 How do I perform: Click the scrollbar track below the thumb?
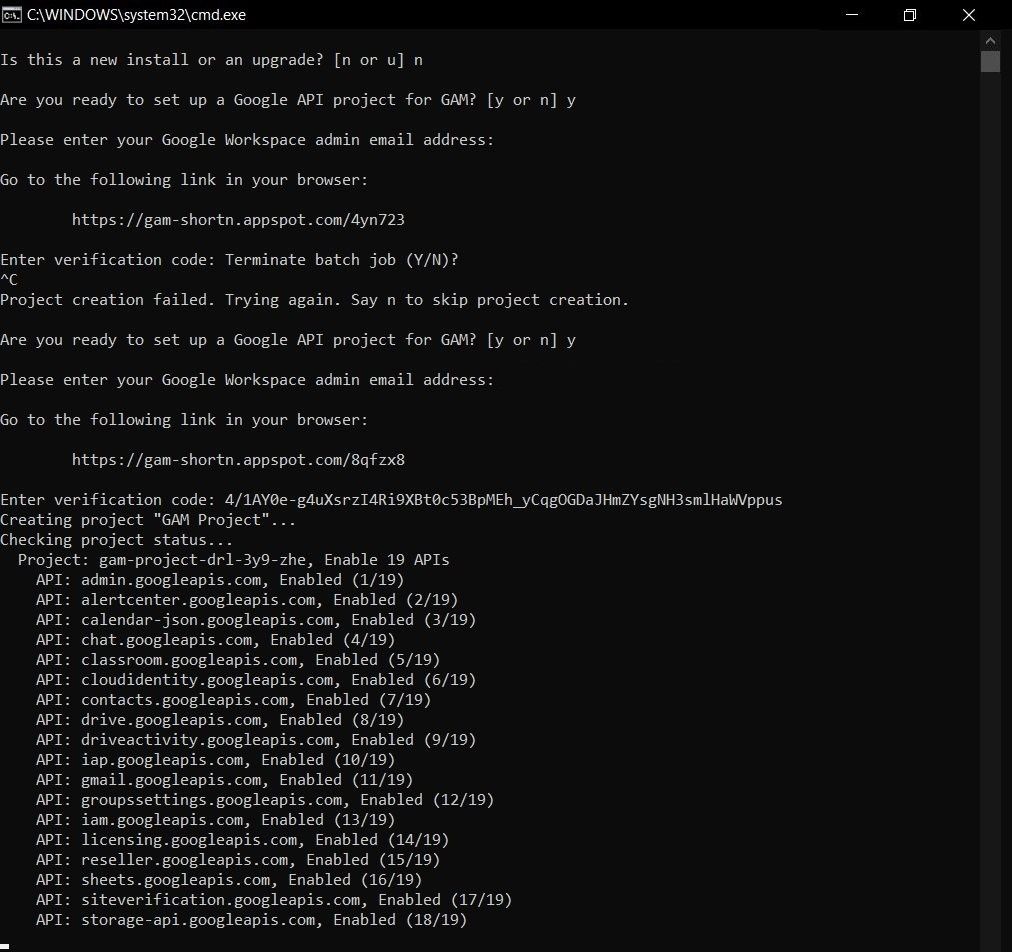point(990,500)
